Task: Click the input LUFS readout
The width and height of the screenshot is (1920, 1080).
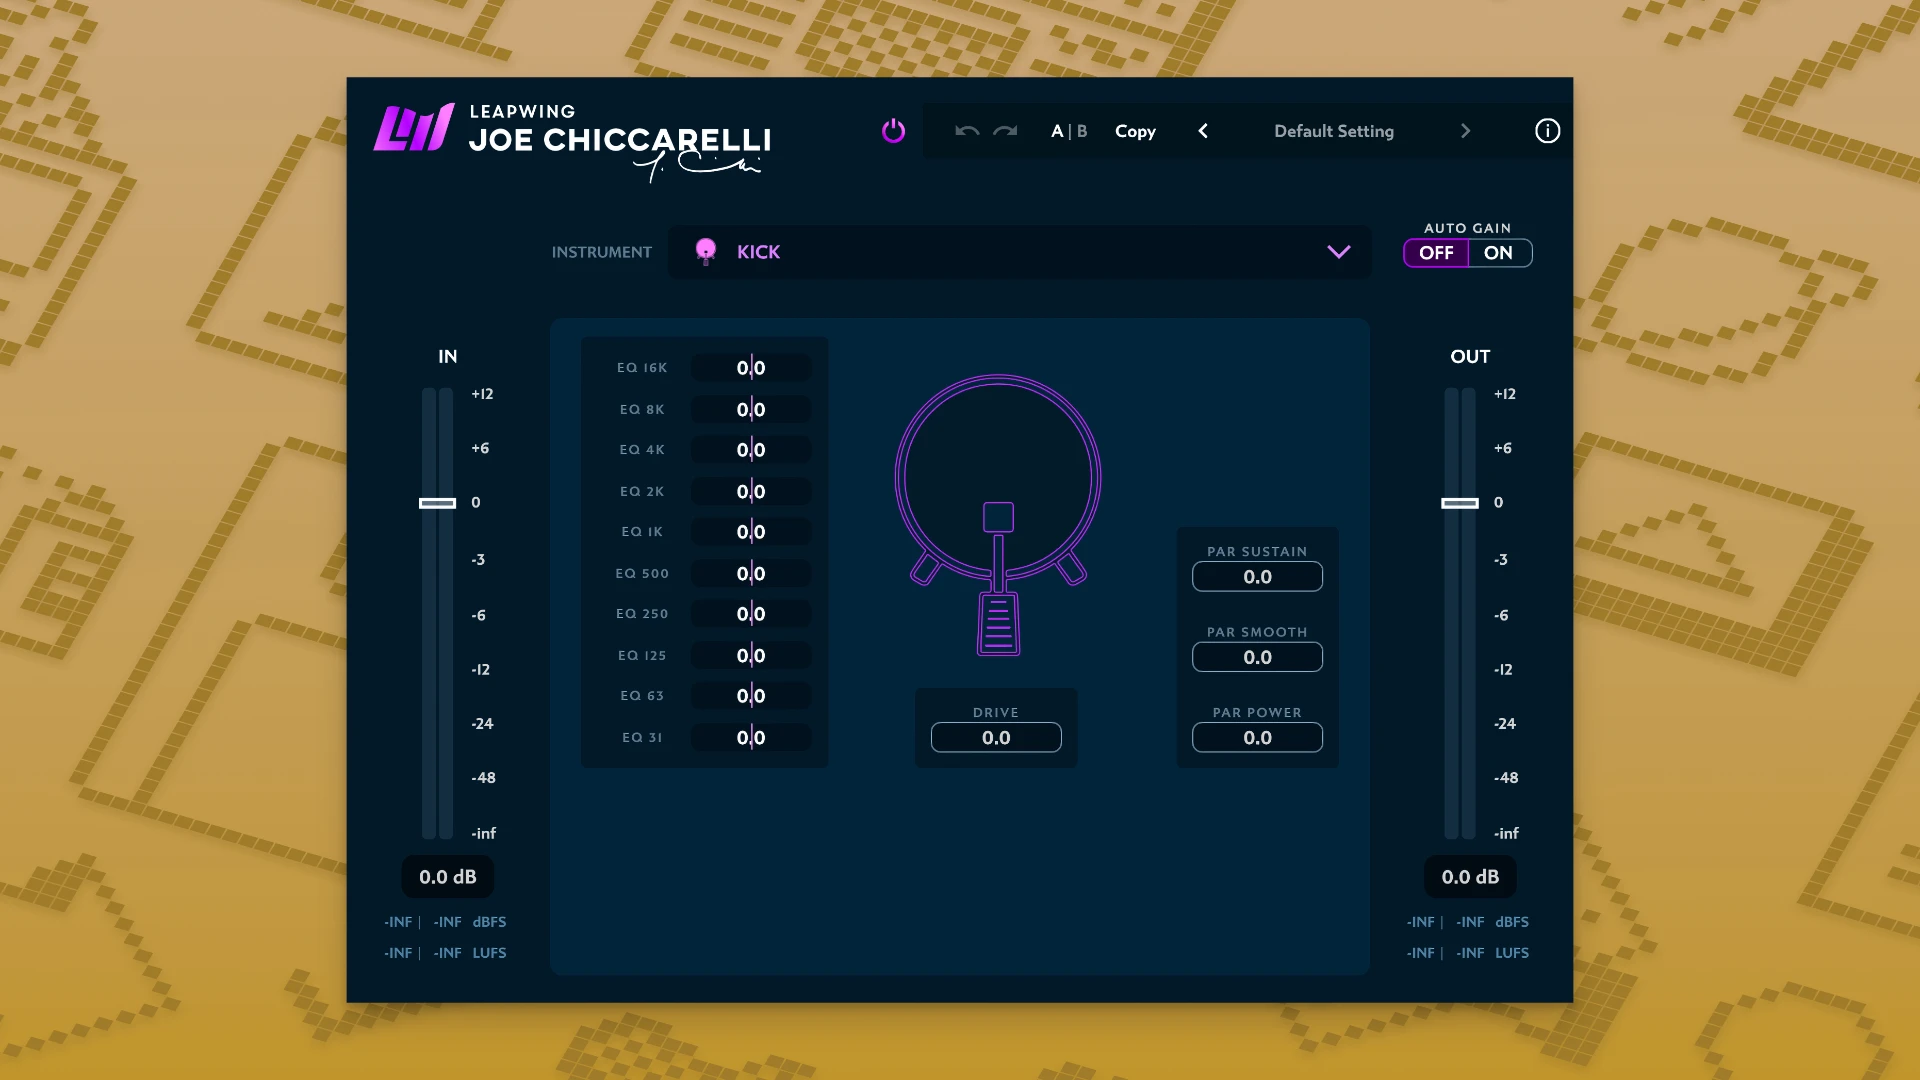Action: click(445, 953)
